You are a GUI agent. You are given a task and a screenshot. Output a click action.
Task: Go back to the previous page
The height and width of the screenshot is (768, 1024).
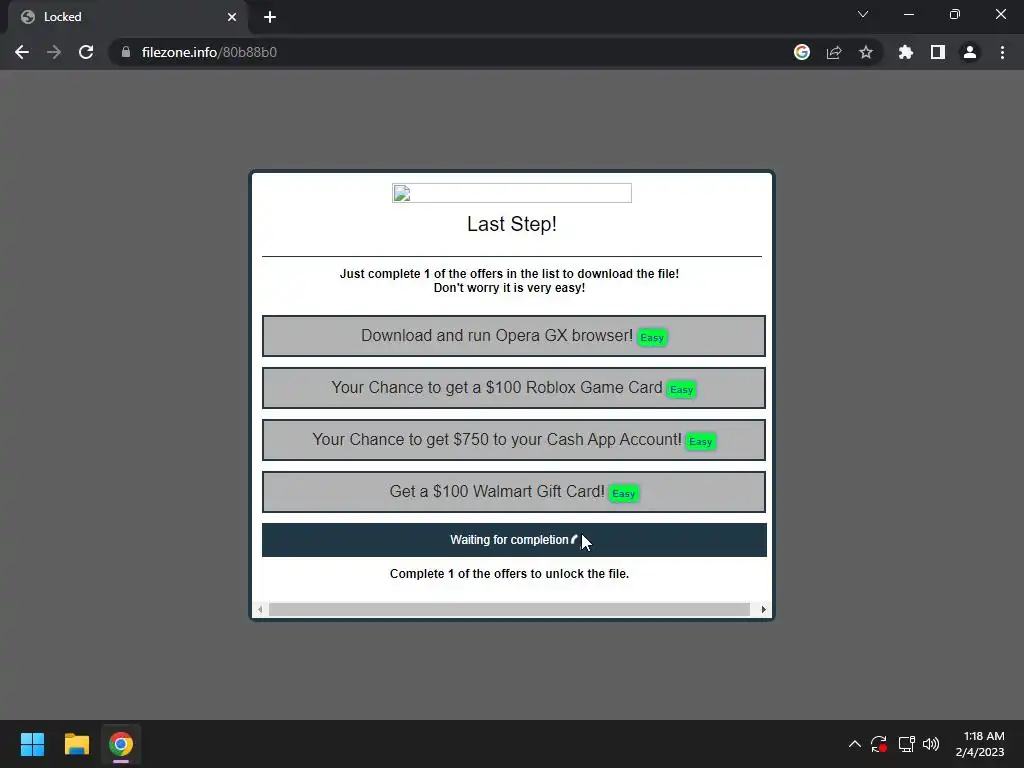[x=22, y=52]
